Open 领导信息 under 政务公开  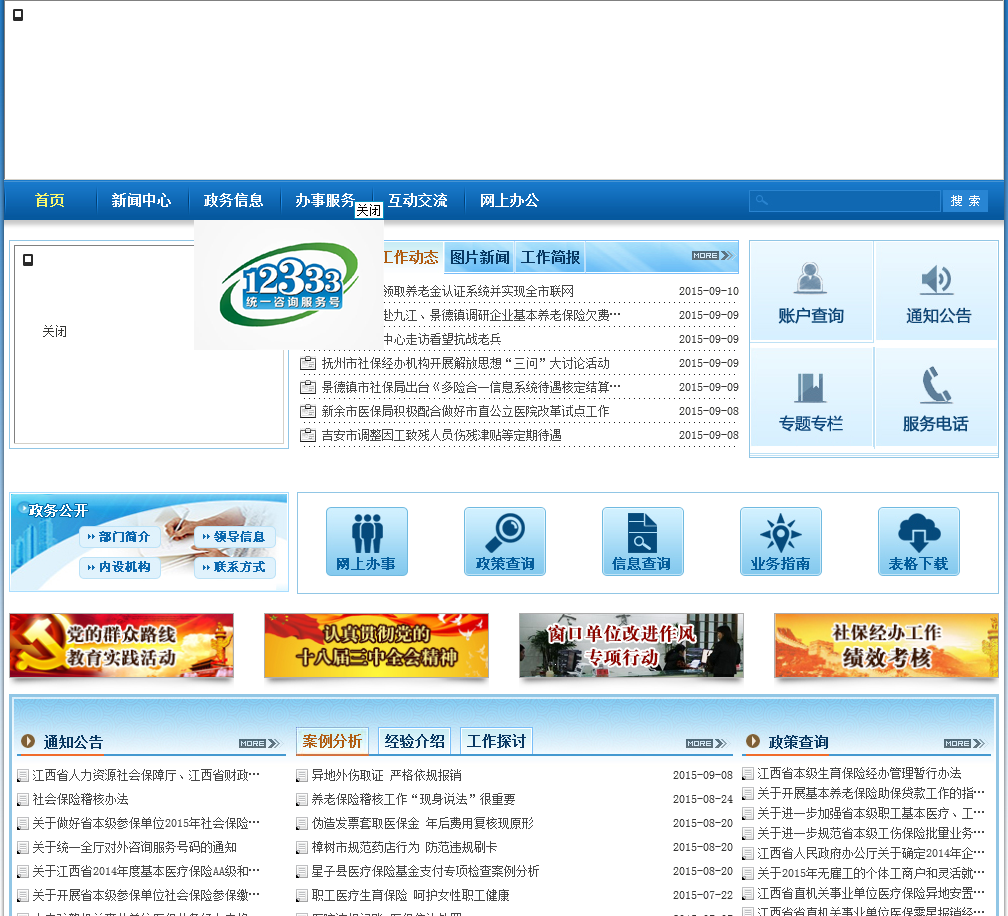(235, 537)
